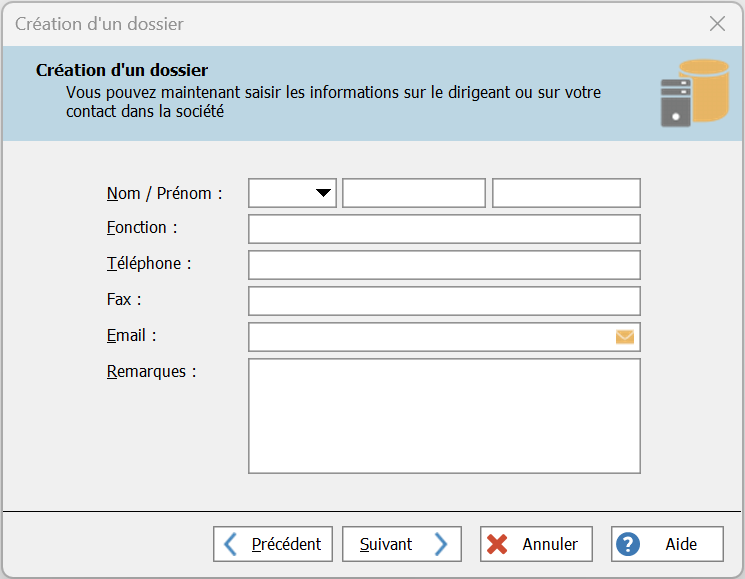
Task: Click the Email label text
Action: click(131, 336)
